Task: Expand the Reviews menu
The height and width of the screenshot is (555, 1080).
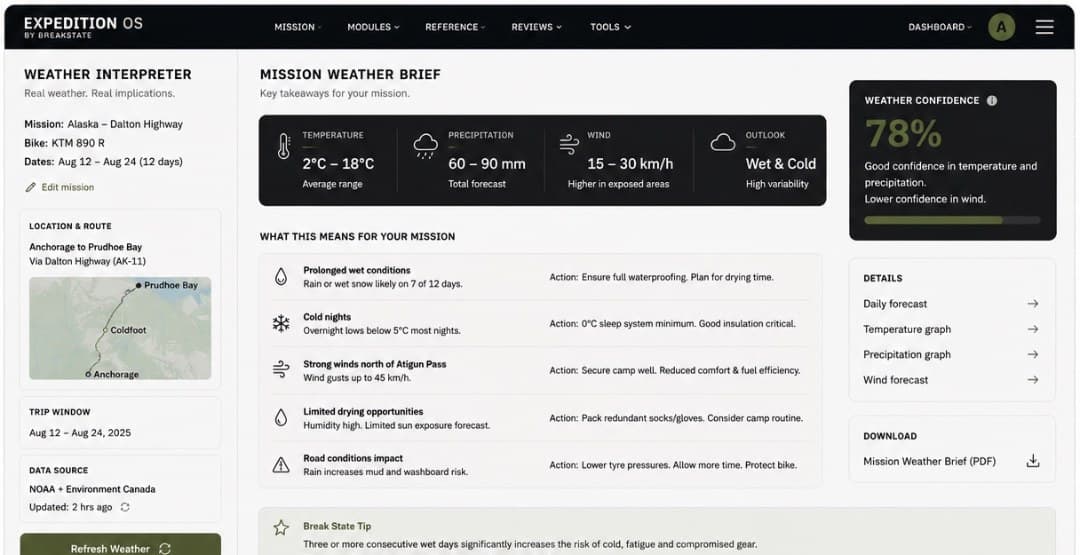Action: tap(536, 27)
